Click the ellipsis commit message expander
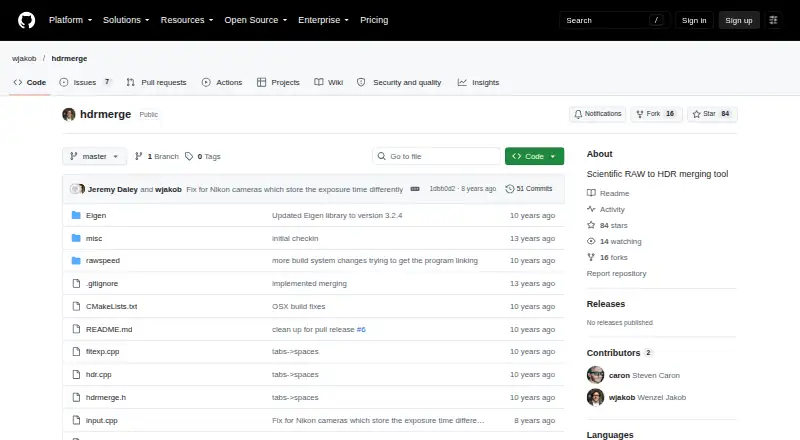800x440 pixels. 415,189
